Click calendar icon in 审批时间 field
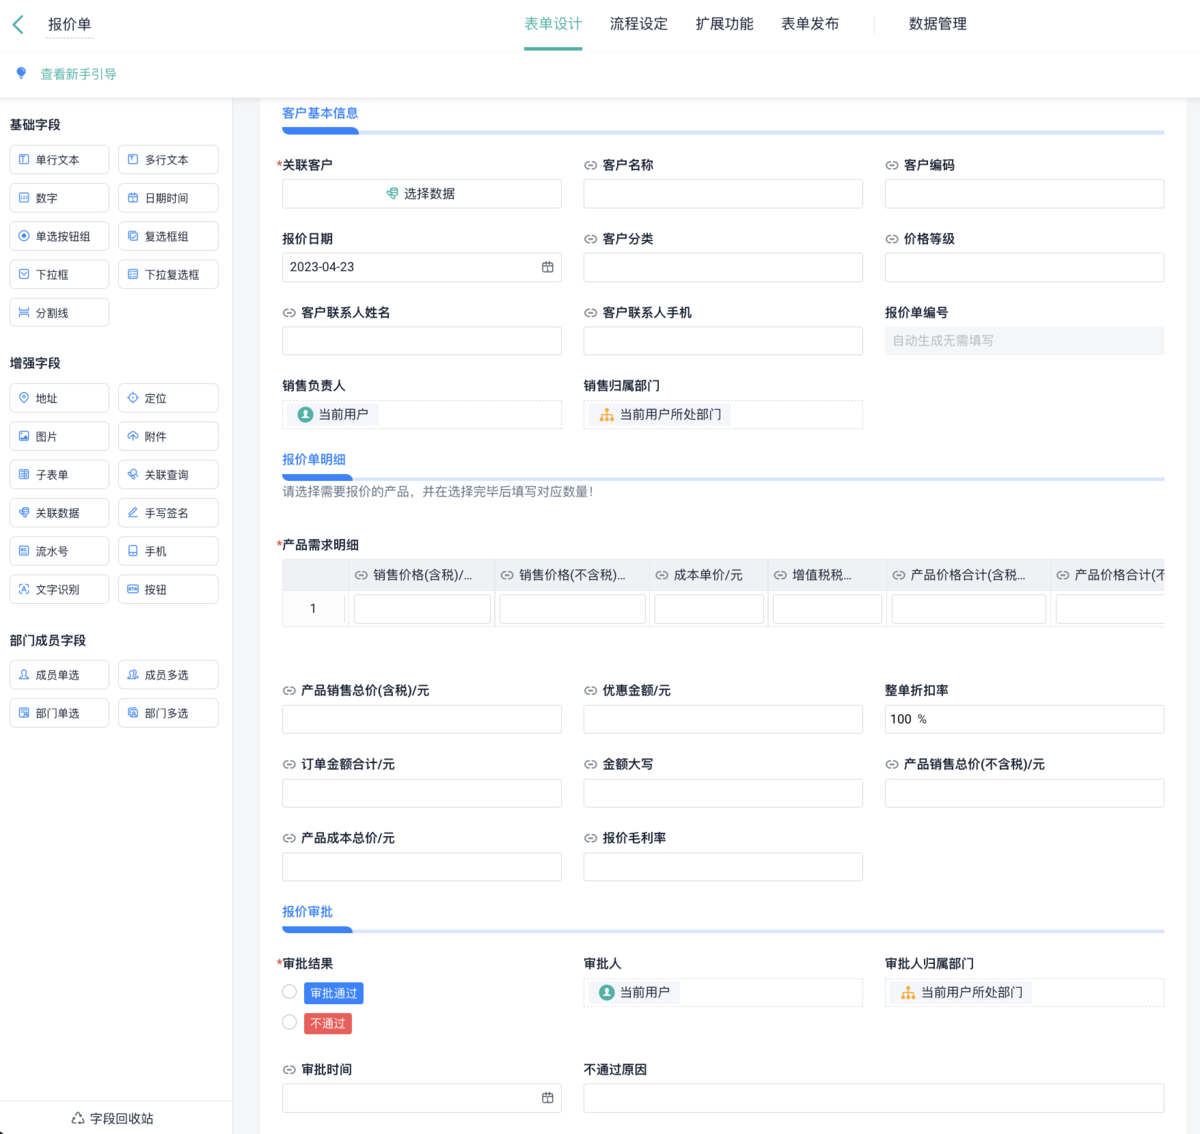 point(547,1098)
